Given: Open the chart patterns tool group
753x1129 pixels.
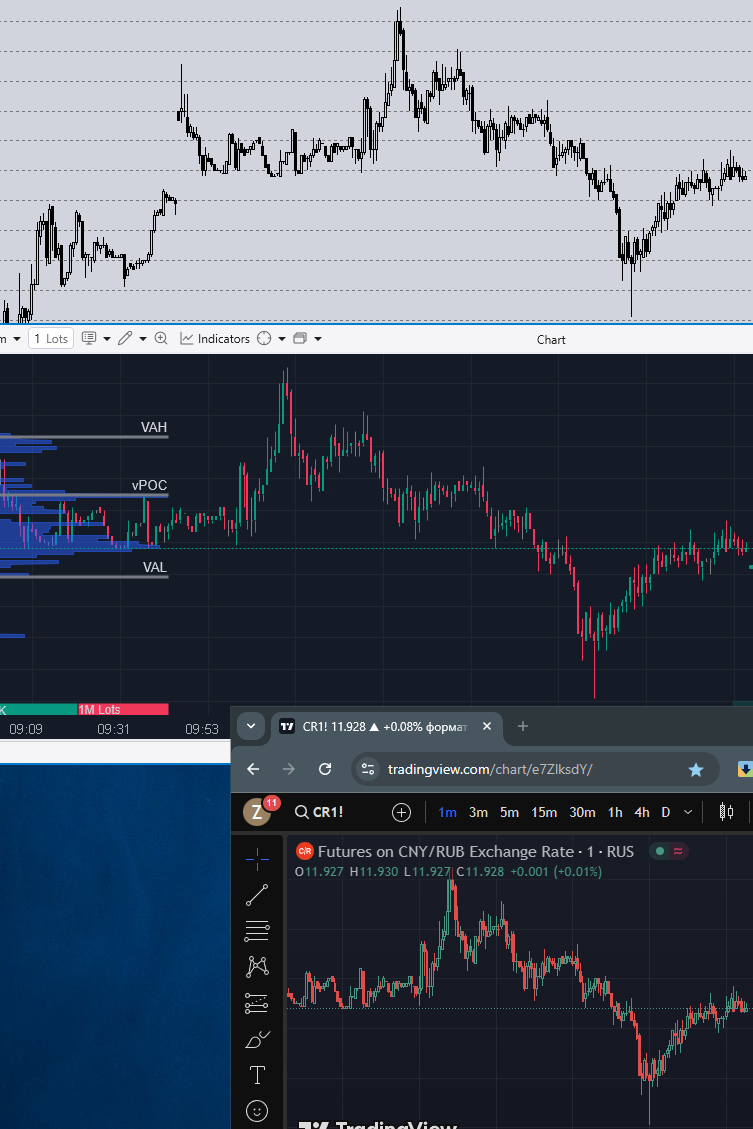Looking at the screenshot, I should (x=257, y=966).
